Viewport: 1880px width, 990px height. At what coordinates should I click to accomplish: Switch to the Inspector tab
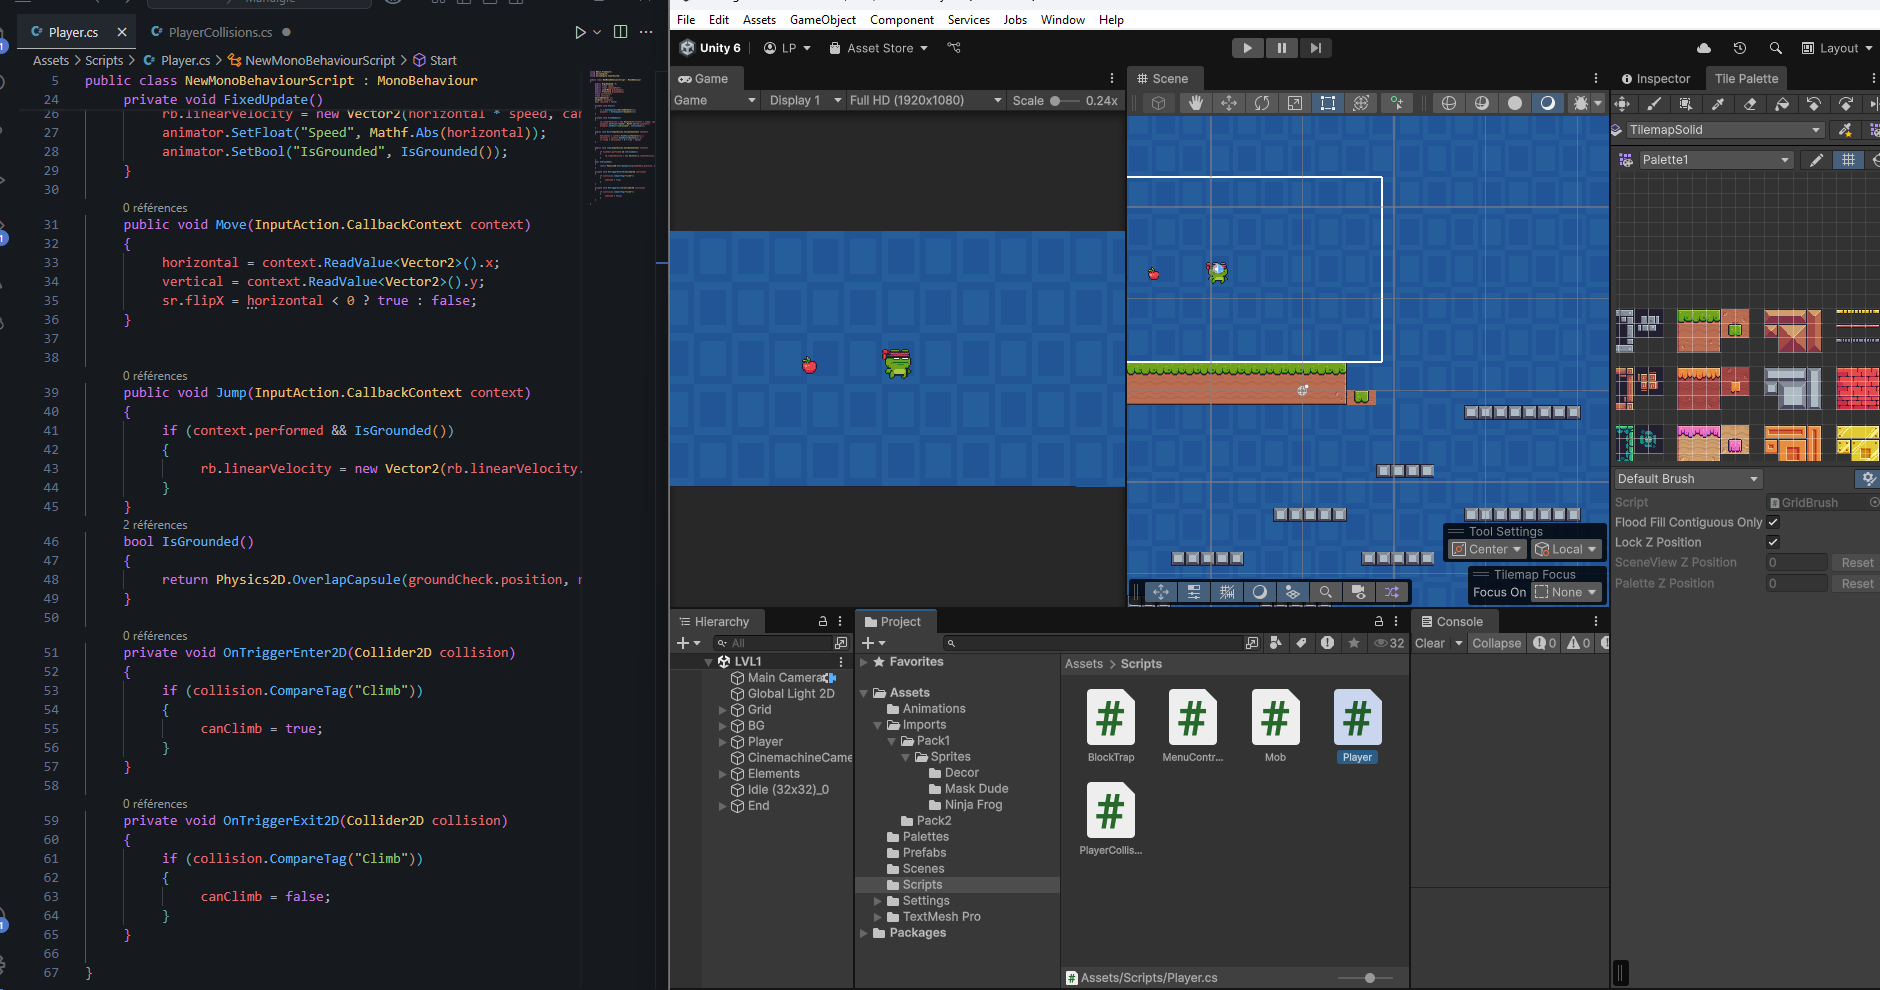[1656, 79]
